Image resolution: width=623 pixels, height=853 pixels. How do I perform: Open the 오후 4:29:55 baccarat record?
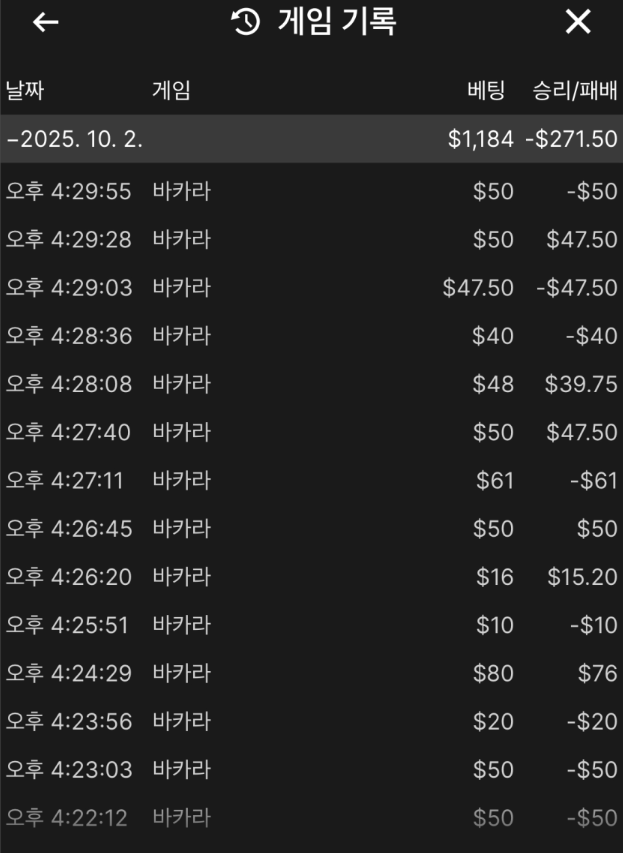(311, 192)
